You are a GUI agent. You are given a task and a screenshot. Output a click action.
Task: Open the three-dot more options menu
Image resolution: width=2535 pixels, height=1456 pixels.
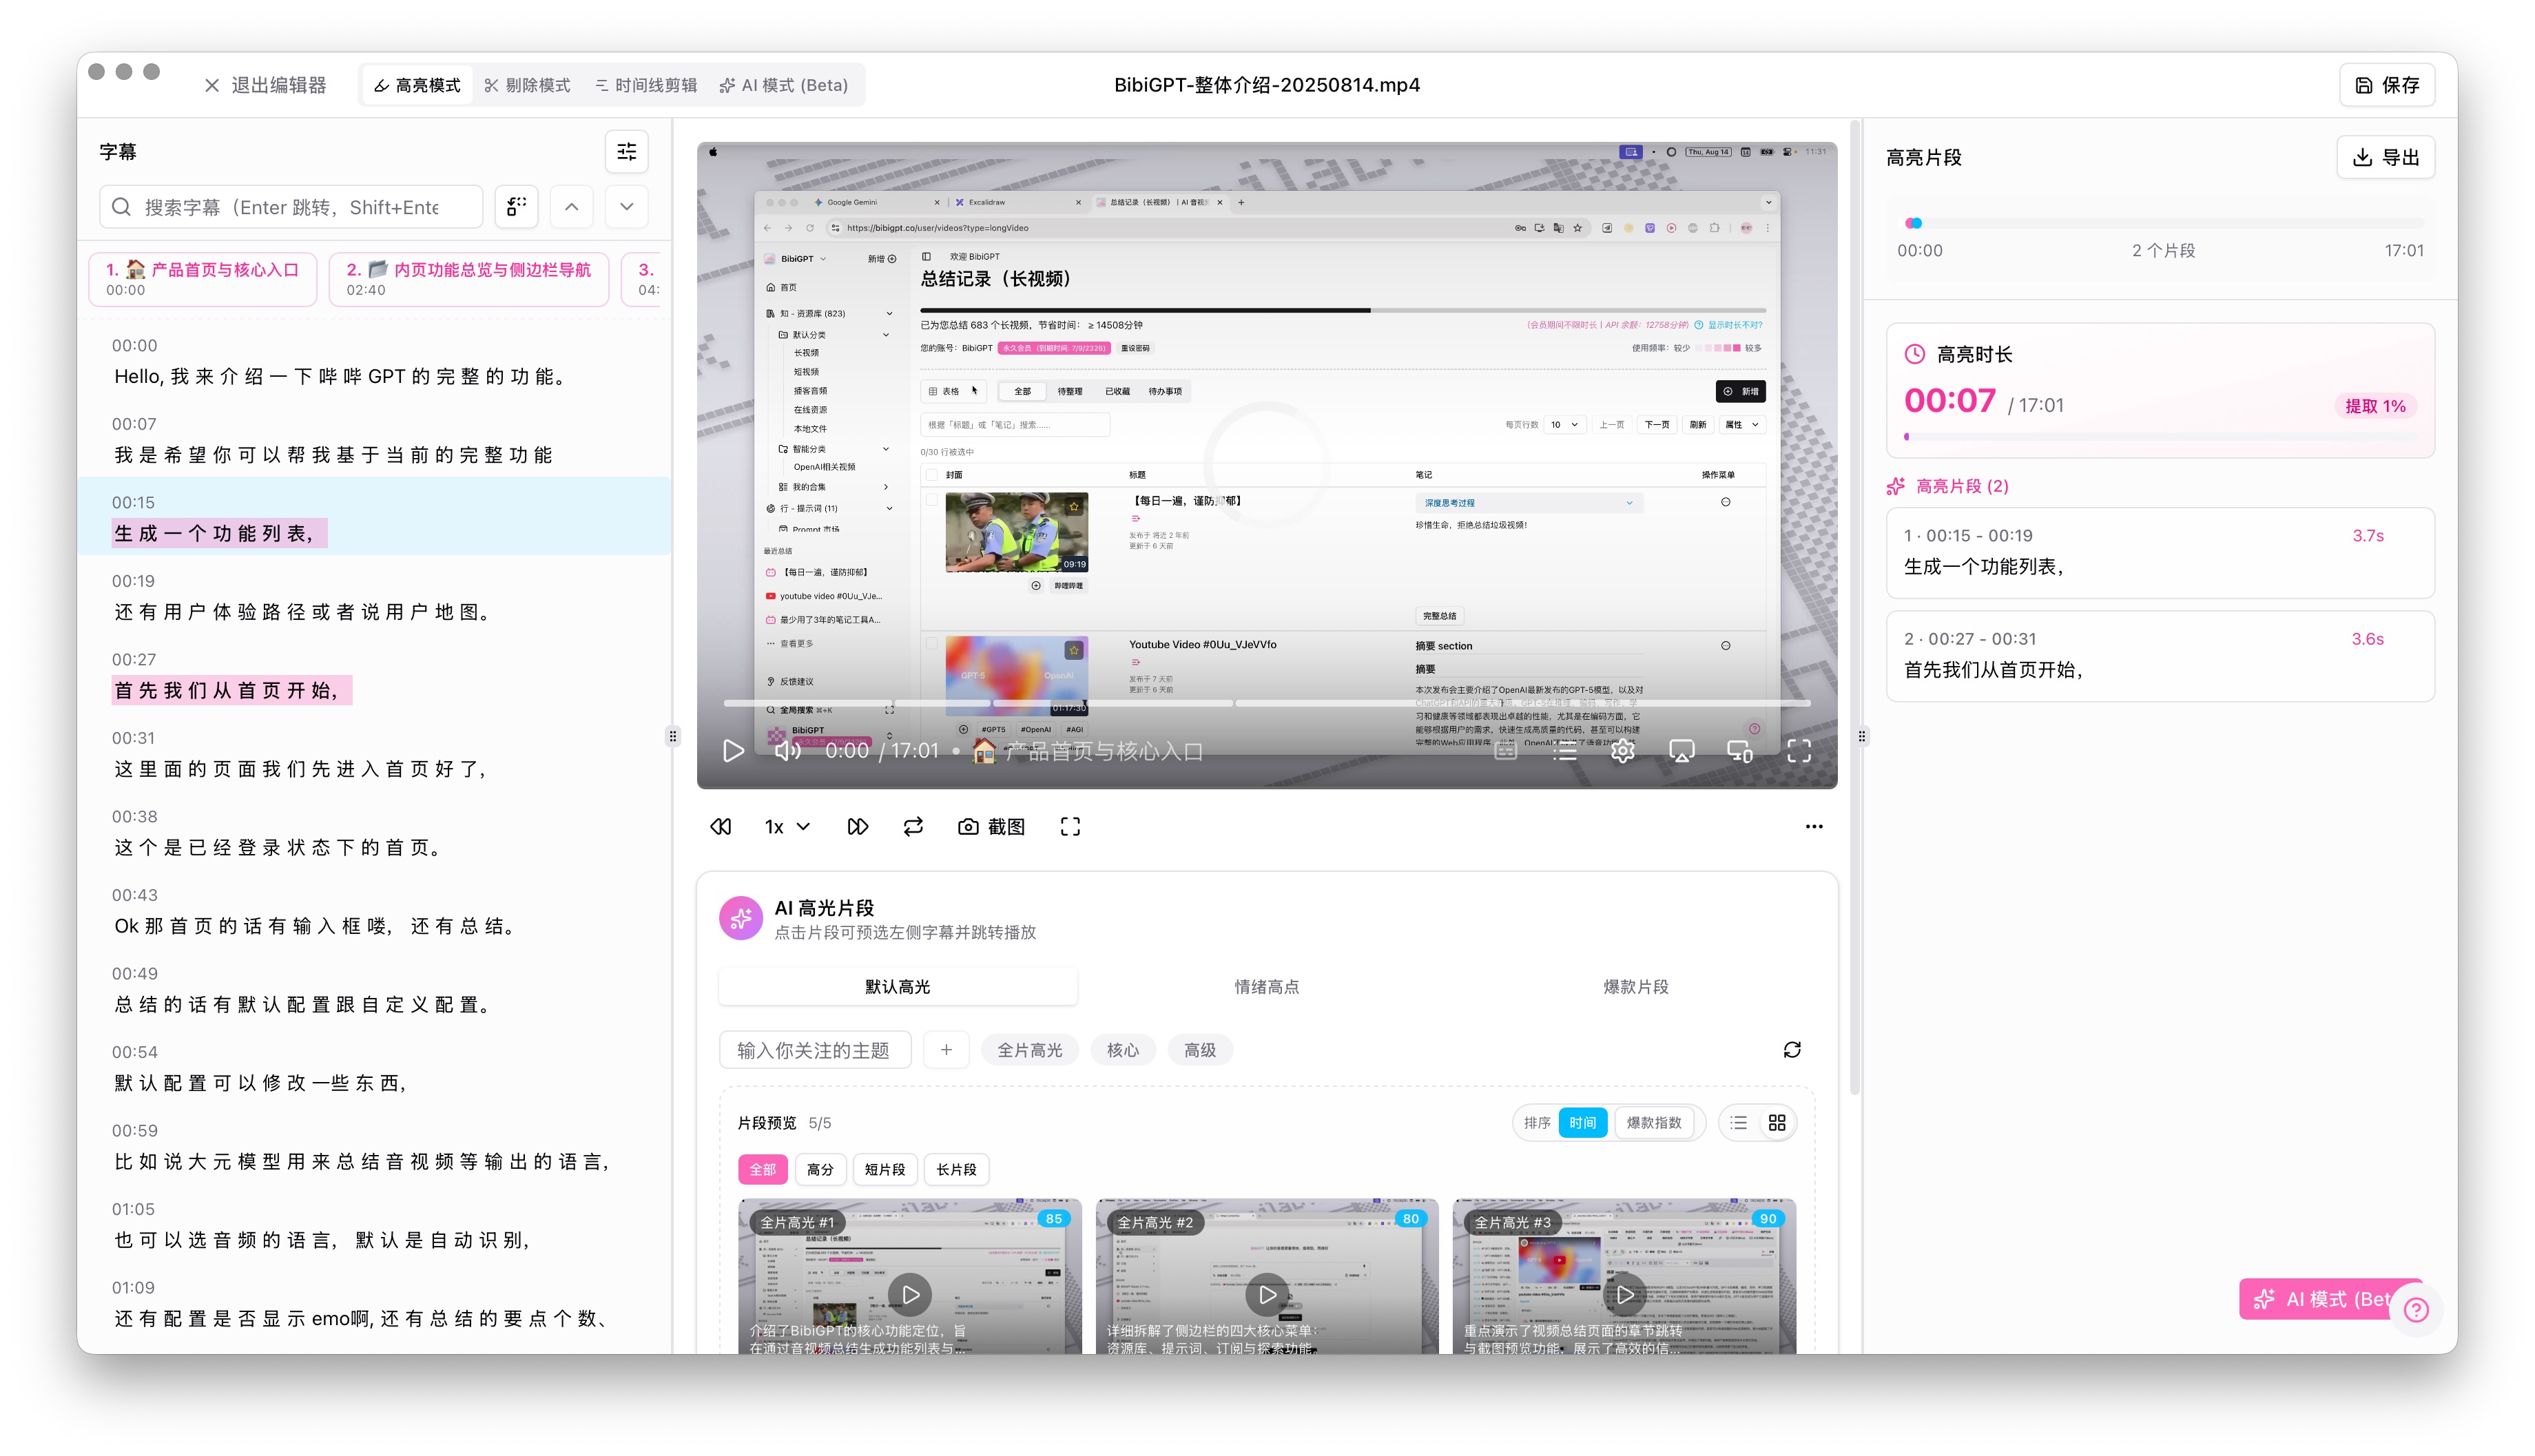pyautogui.click(x=1813, y=827)
